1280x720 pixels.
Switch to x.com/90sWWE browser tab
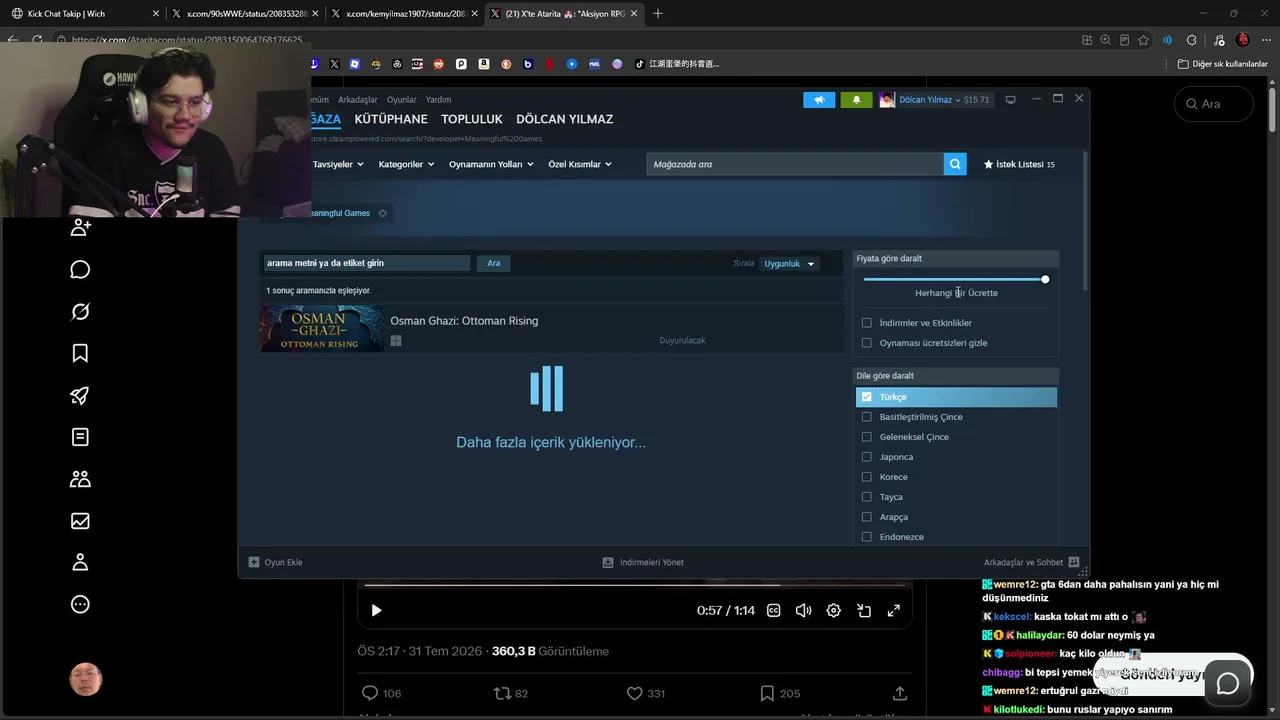coord(244,14)
